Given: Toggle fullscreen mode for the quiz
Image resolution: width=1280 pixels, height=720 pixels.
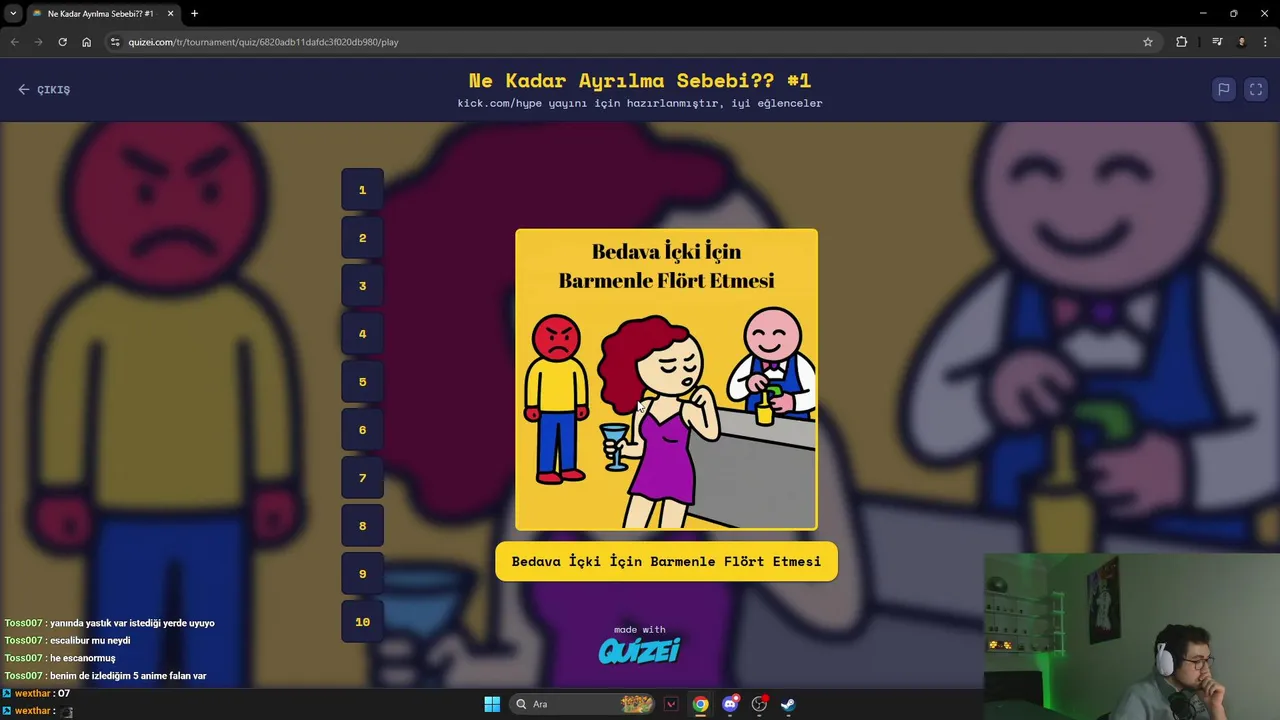Looking at the screenshot, I should pos(1256,89).
